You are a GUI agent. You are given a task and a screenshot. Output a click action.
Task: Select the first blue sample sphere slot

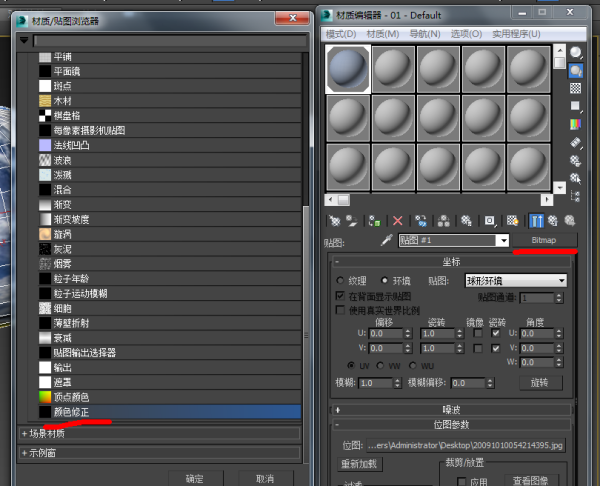point(348,69)
